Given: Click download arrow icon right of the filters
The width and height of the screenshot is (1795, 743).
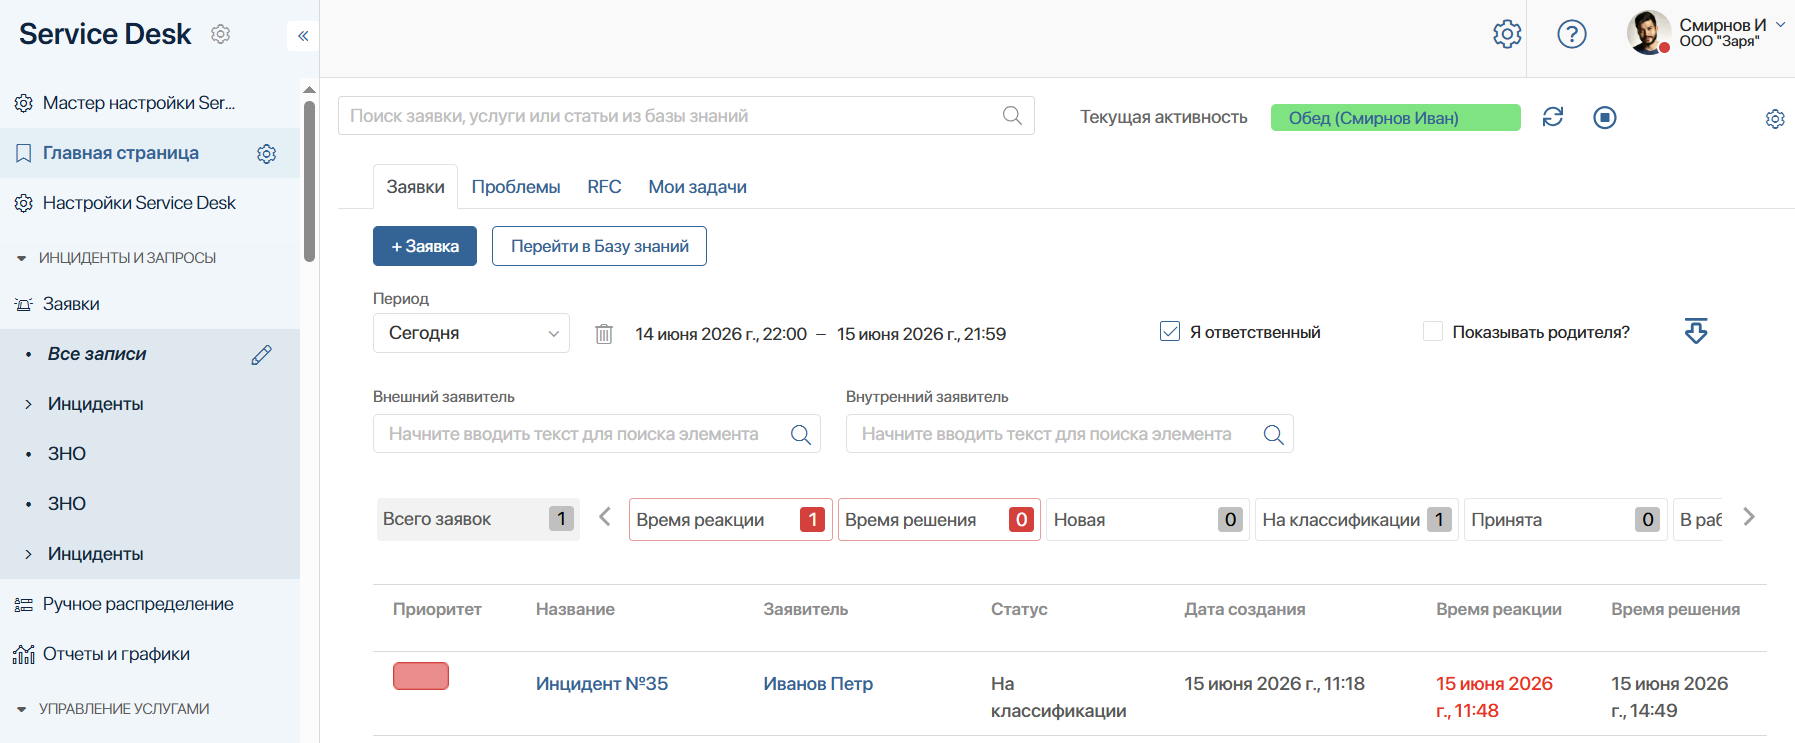Looking at the screenshot, I should (1696, 331).
